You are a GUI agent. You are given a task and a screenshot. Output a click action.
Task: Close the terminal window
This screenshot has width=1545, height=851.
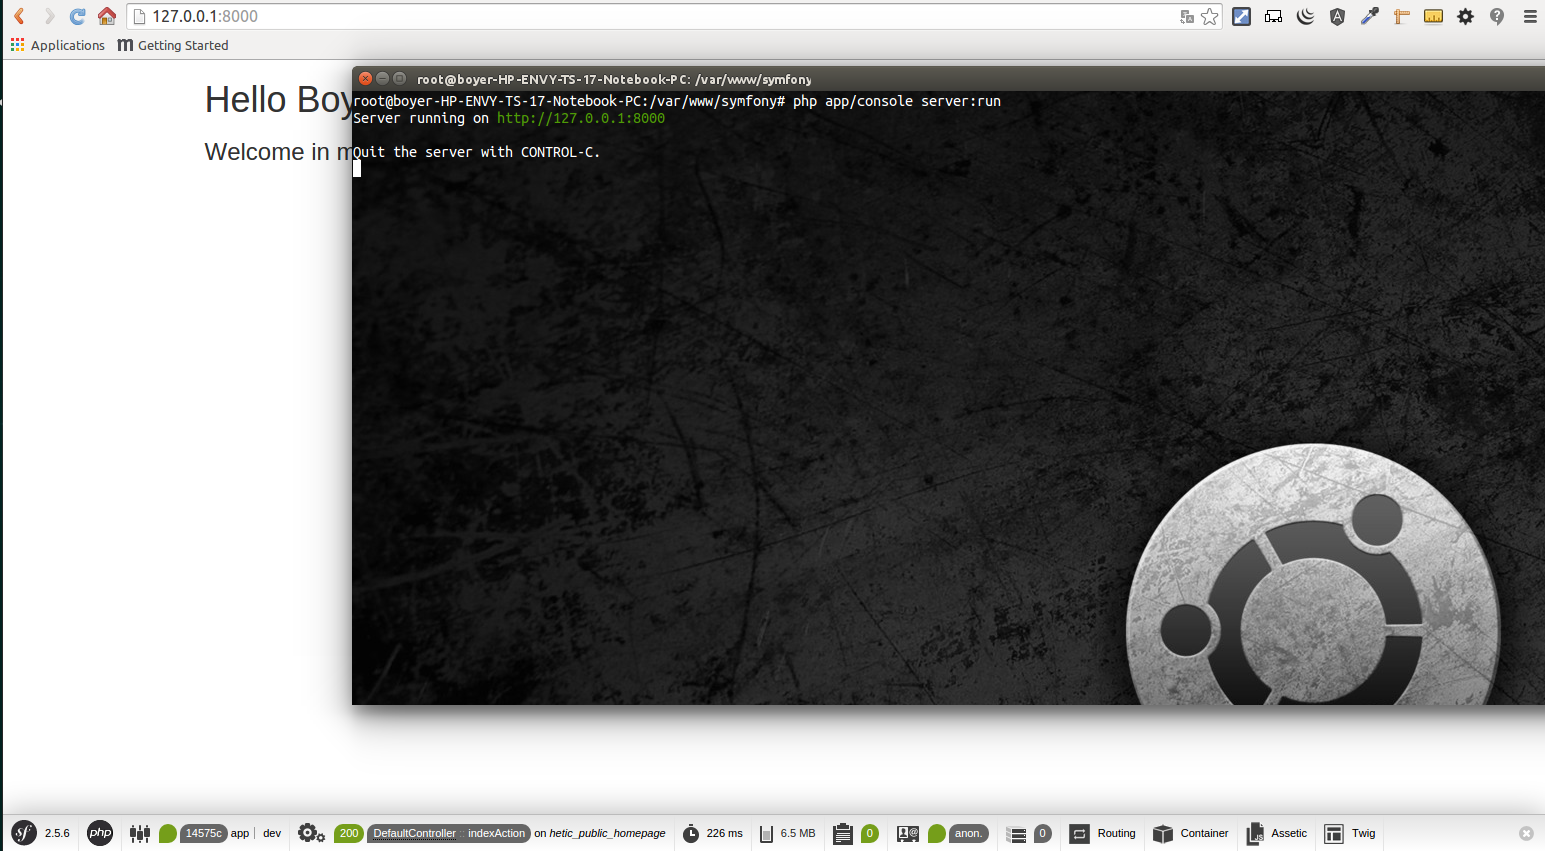[365, 78]
